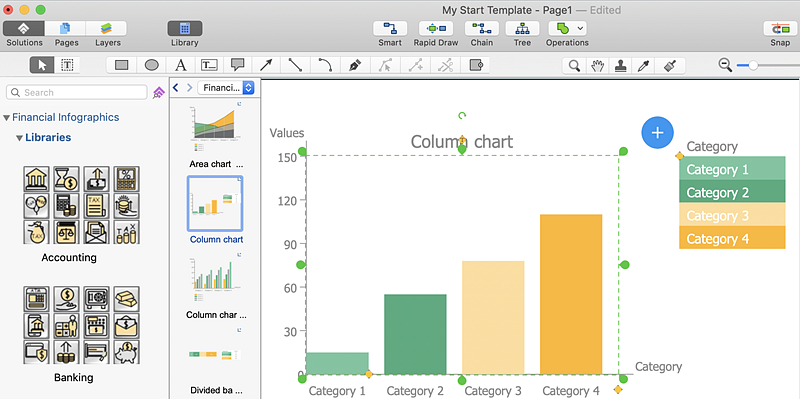Viewport: 800px width, 399px height.
Task: Click the Category 3 legend swatch
Action: 732,215
